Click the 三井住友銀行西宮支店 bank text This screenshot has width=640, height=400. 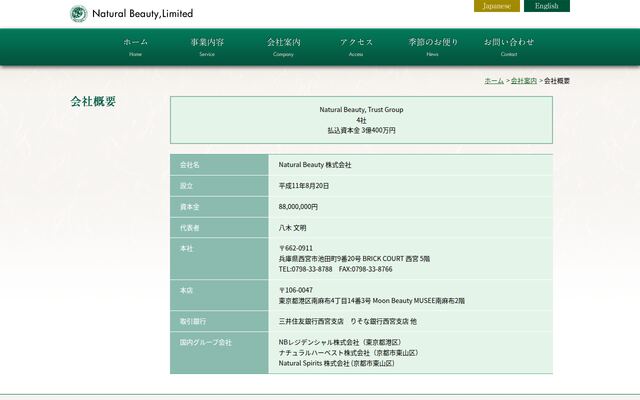[311, 322]
